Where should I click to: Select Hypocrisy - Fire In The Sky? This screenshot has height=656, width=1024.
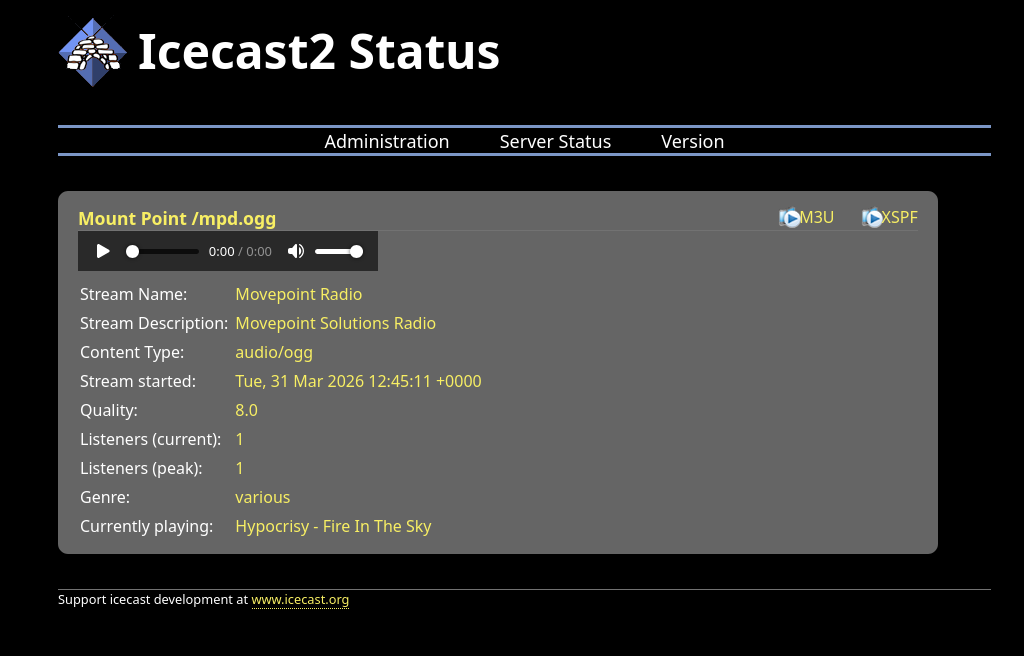tap(333, 527)
